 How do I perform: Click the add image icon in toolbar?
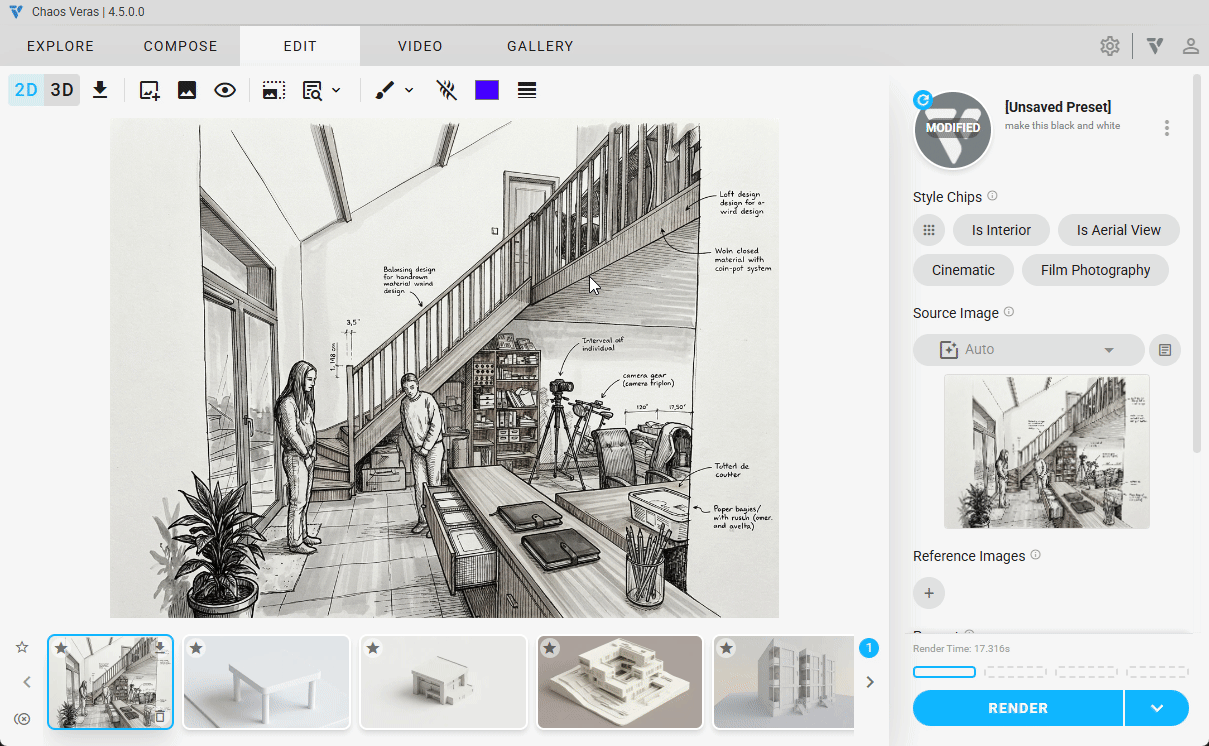(x=150, y=90)
